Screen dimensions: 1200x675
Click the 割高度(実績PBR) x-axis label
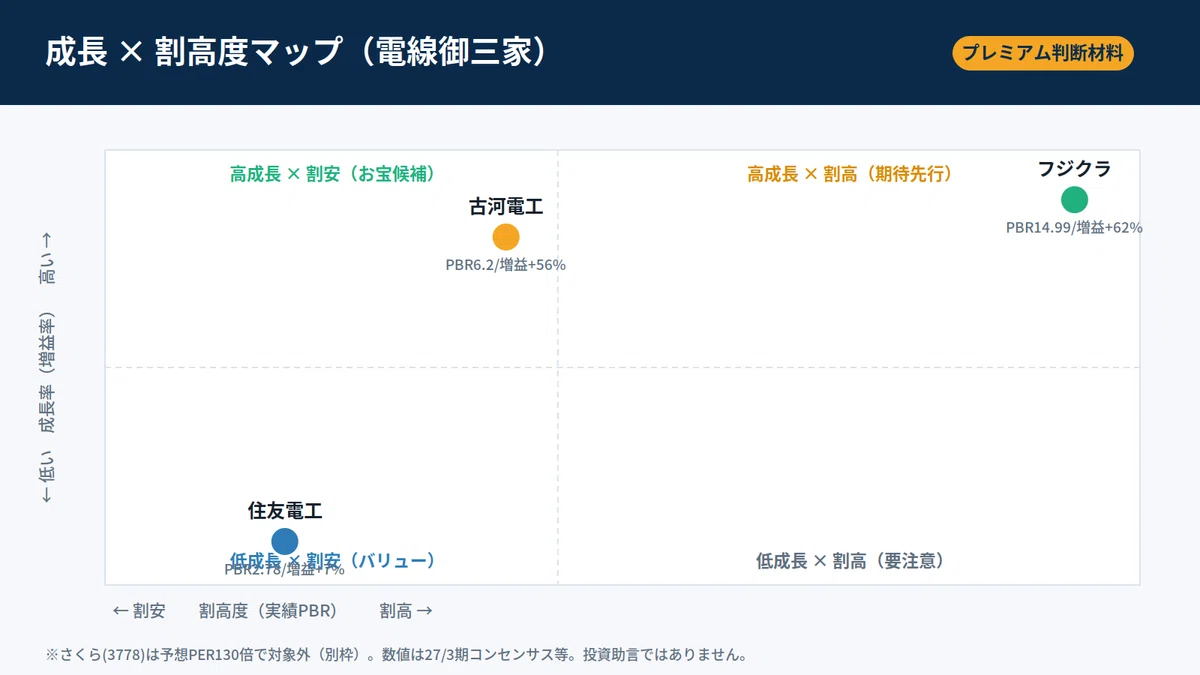point(268,611)
